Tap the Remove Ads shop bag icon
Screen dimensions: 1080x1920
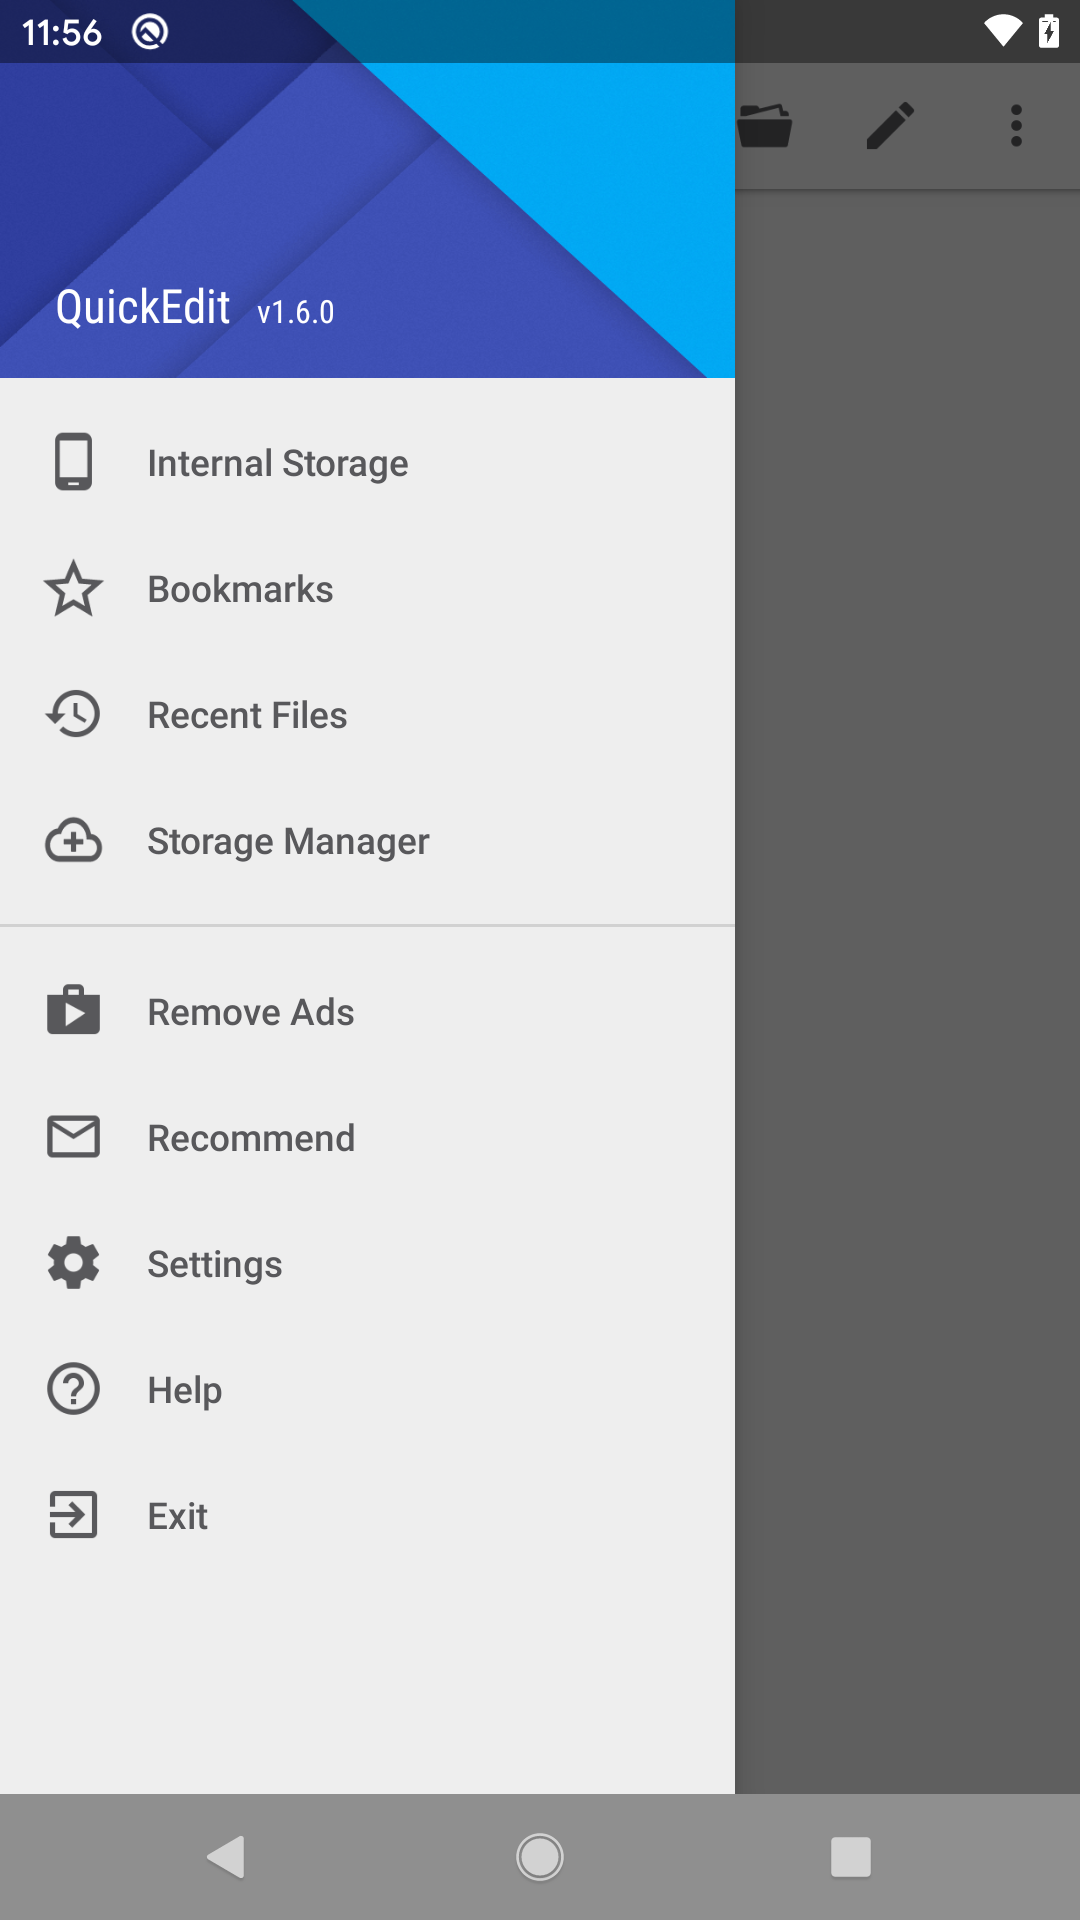73,1010
